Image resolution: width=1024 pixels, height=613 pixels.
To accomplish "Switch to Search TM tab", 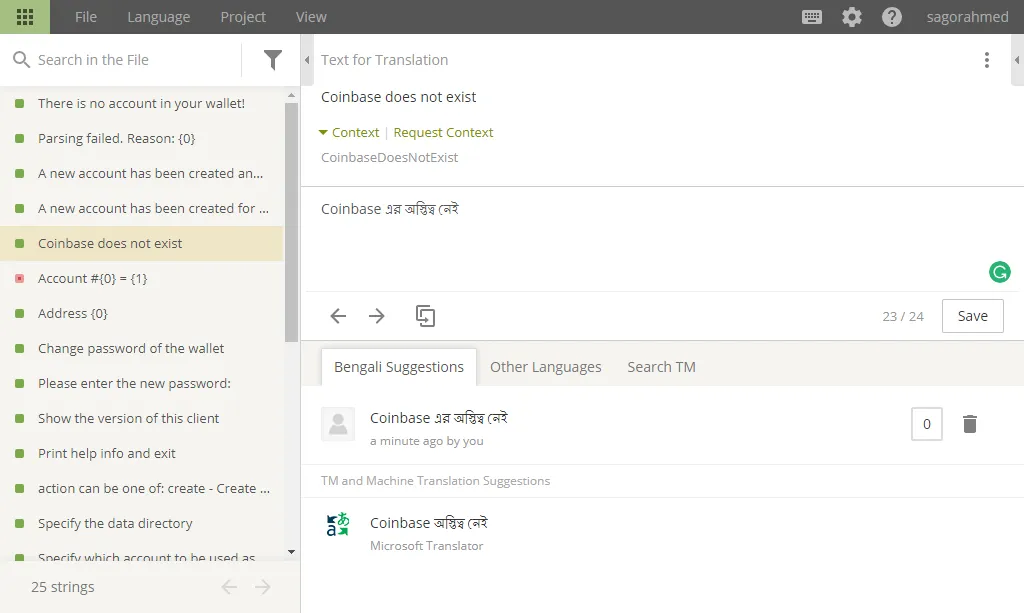I will [661, 367].
